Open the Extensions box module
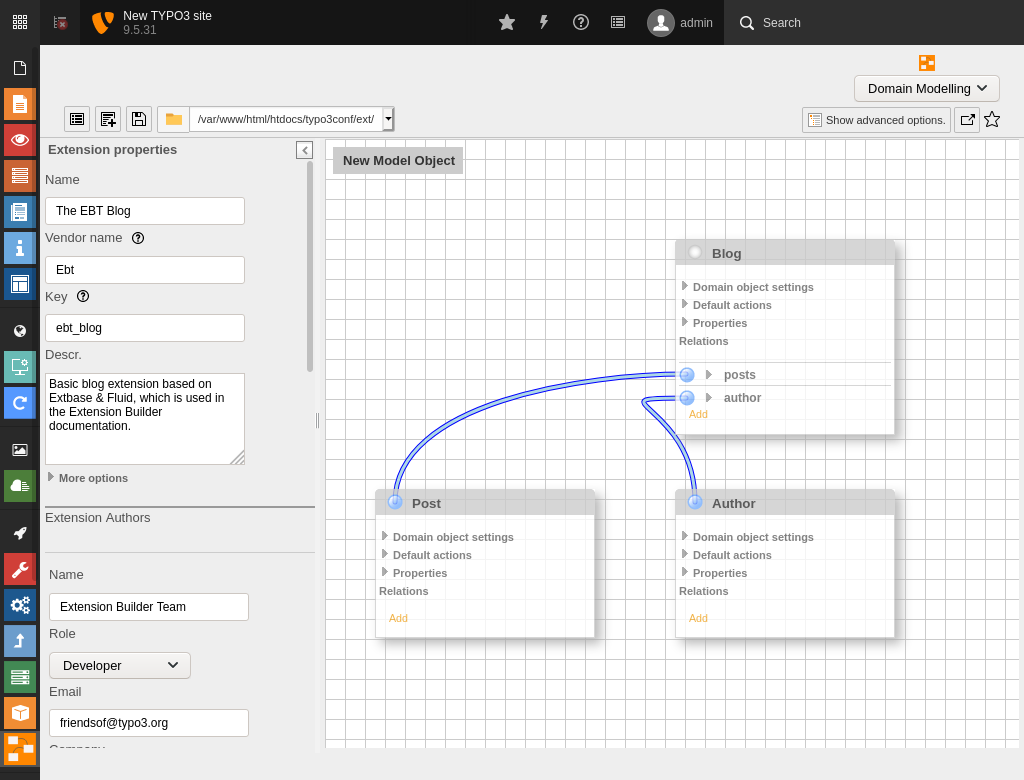 pyautogui.click(x=20, y=713)
